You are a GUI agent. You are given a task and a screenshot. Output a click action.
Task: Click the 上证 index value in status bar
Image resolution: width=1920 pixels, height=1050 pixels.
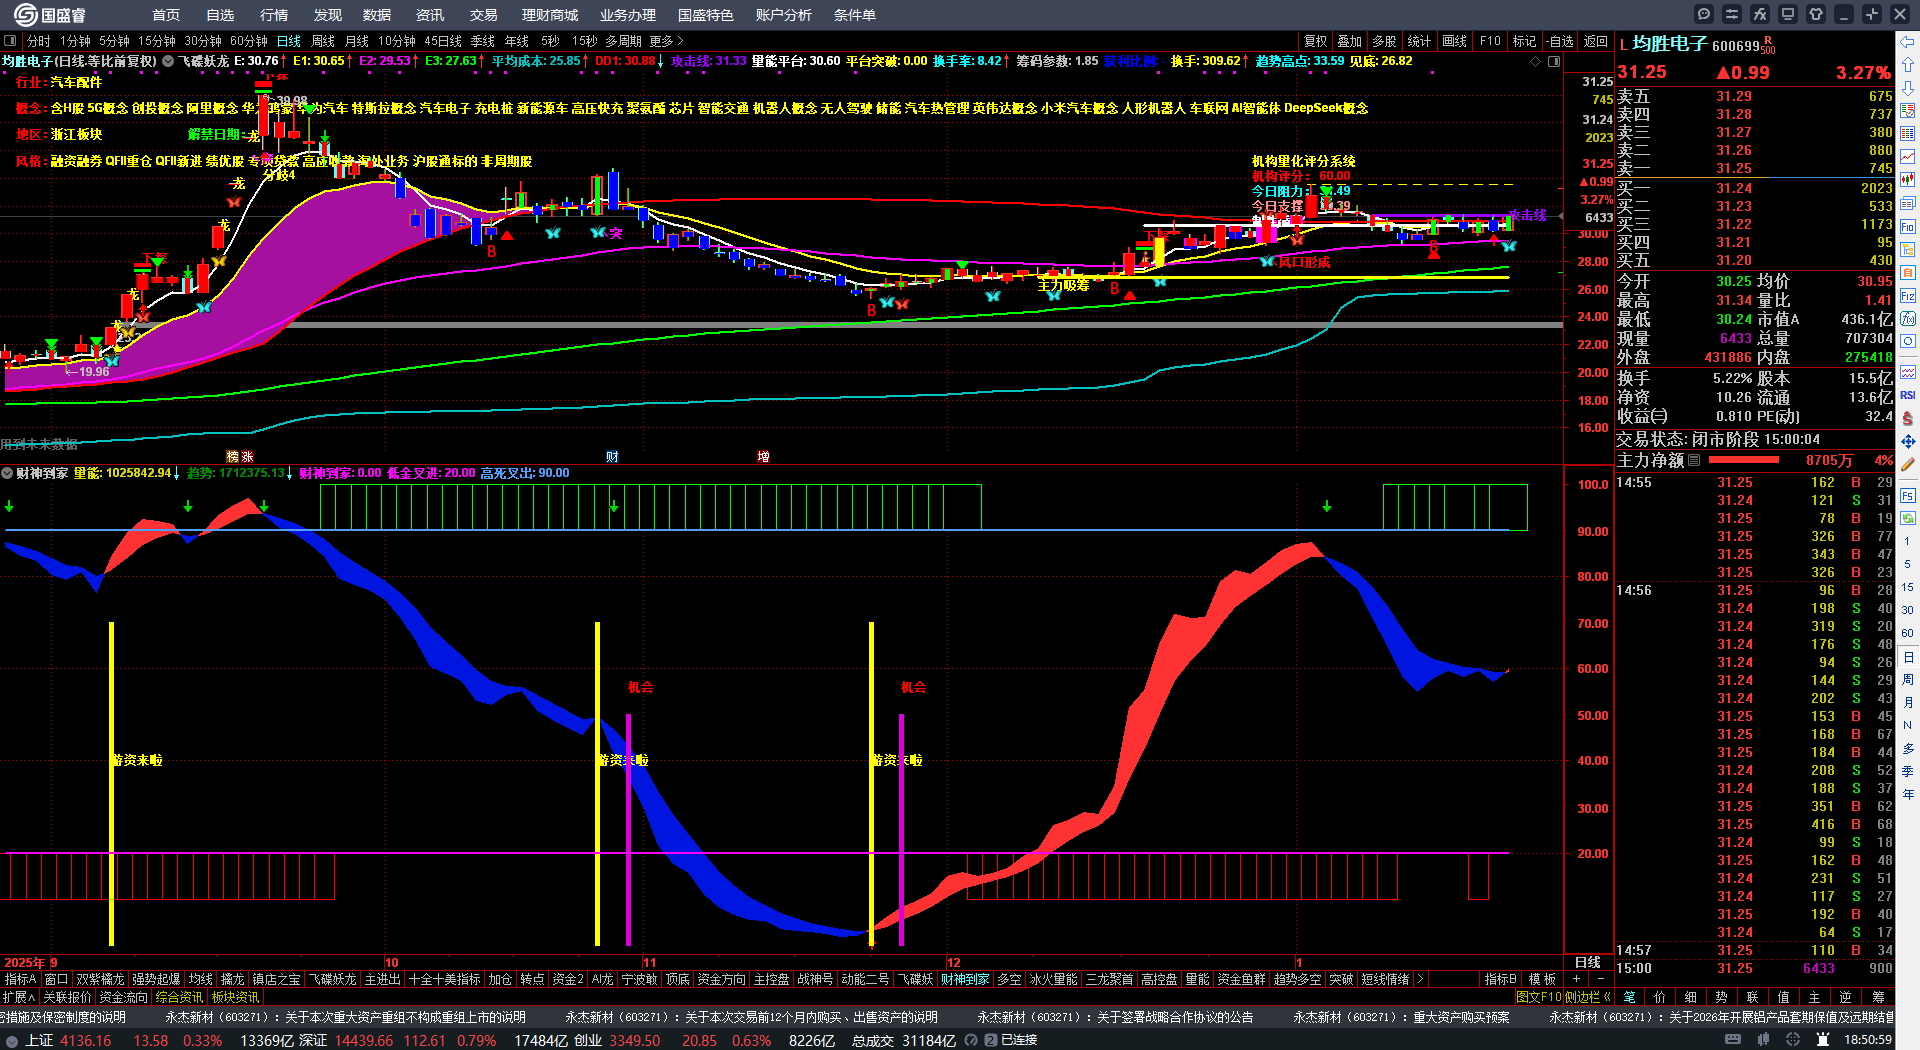(x=86, y=1040)
